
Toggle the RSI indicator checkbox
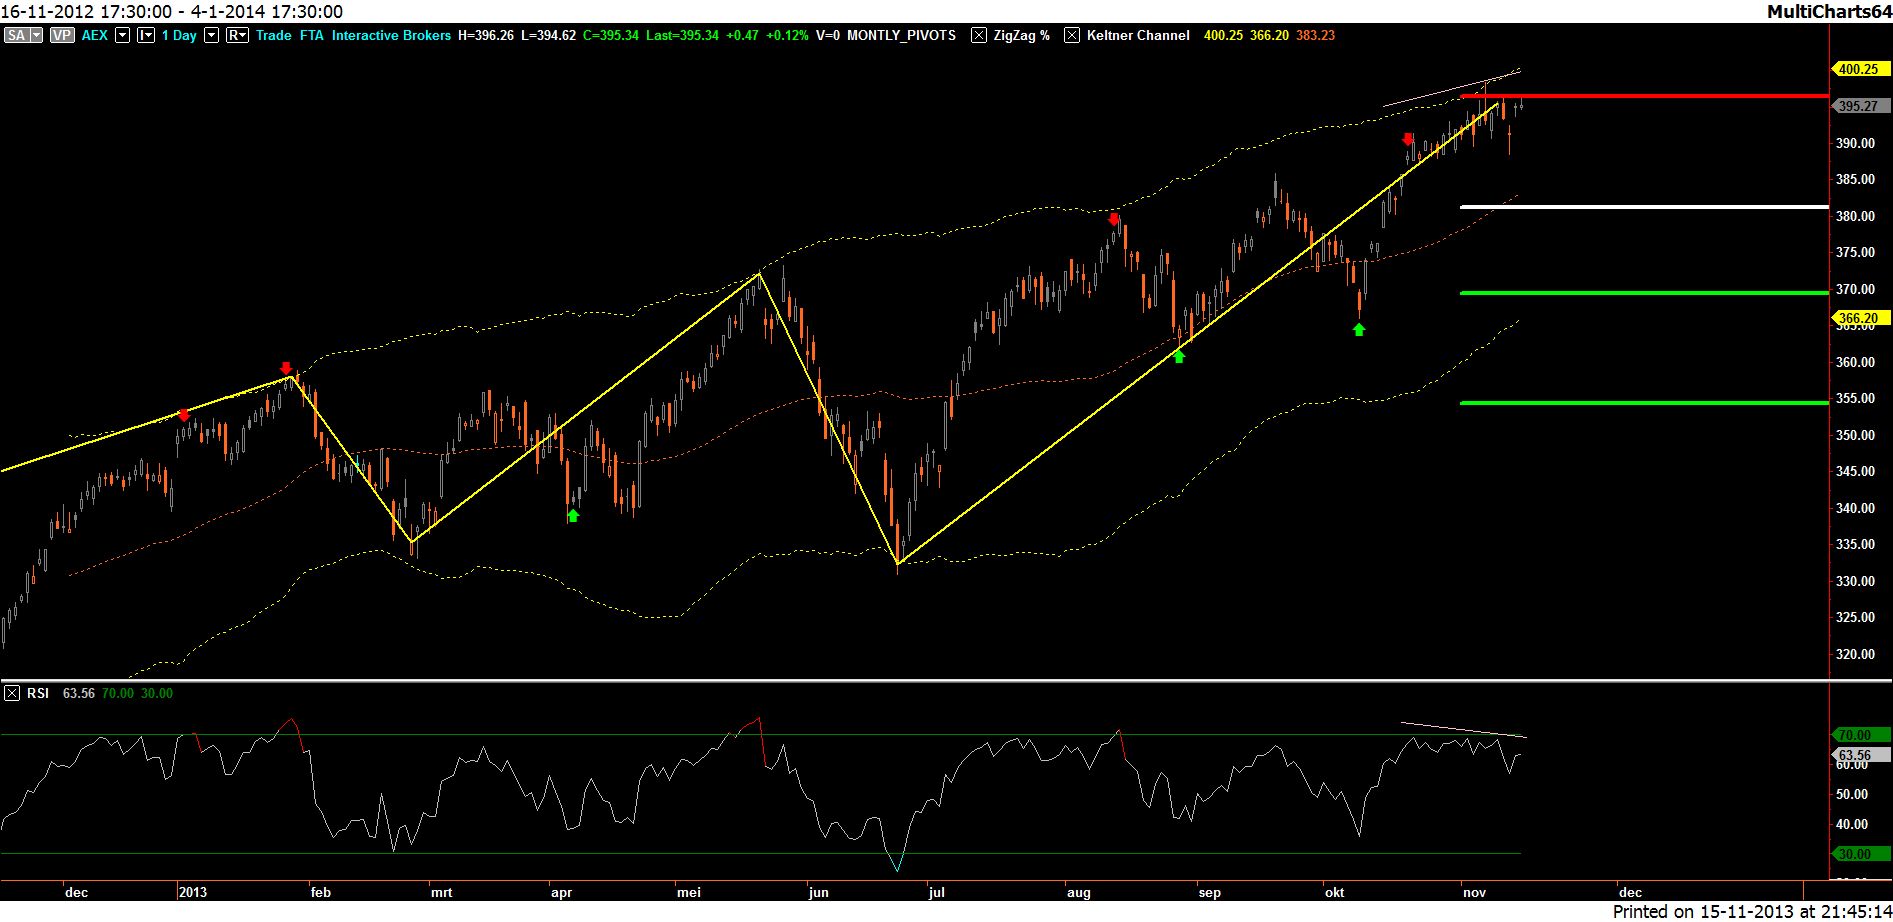tap(12, 693)
